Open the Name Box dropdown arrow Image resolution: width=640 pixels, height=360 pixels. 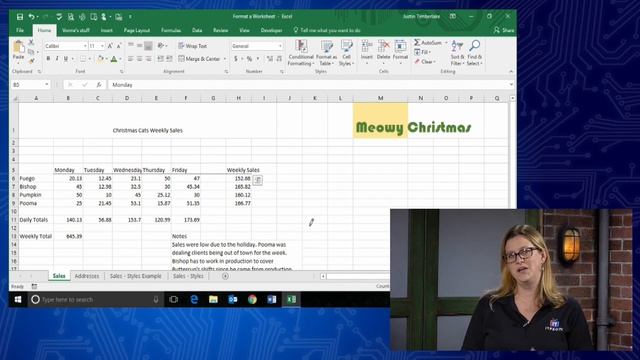(47, 85)
